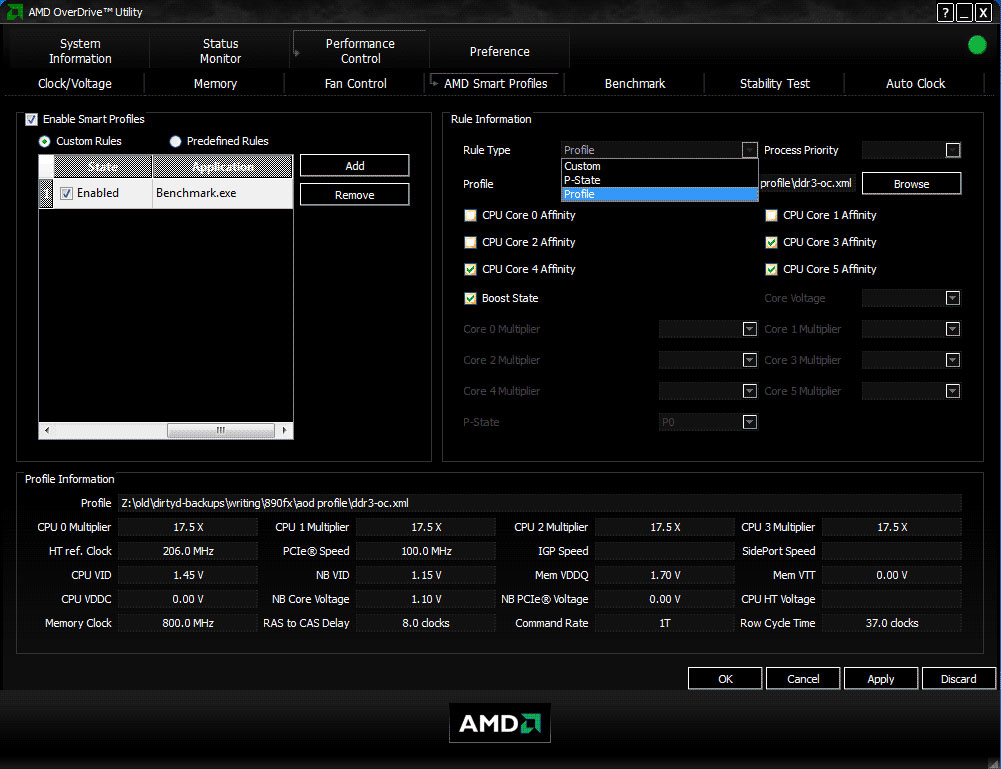This screenshot has height=769, width=1001.
Task: Browse for a profile file
Action: 911,184
